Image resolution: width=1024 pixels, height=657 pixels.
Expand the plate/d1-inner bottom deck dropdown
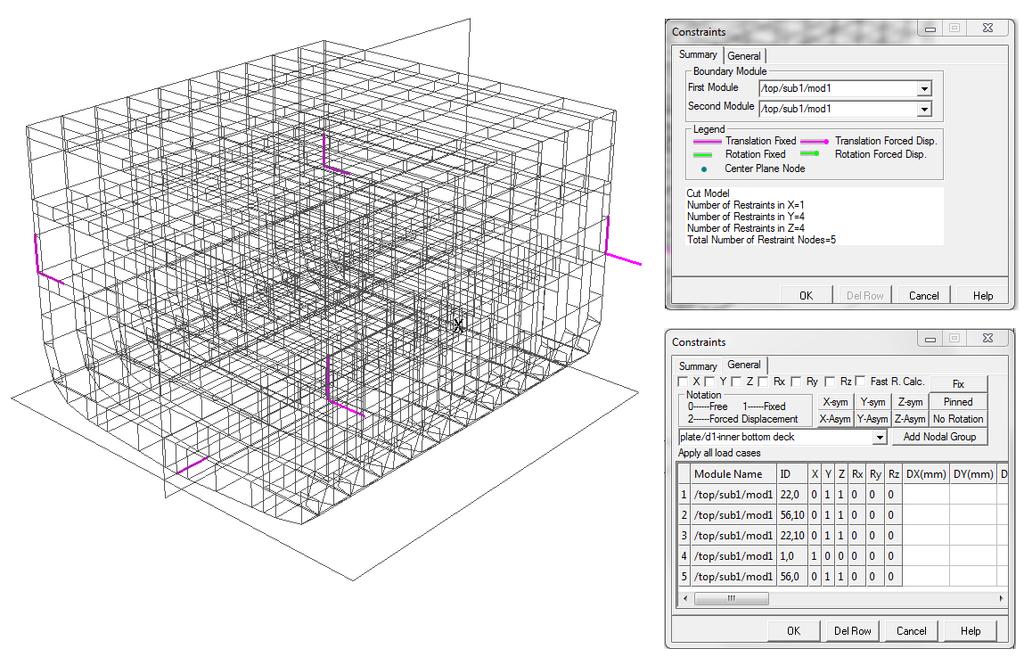coord(880,437)
